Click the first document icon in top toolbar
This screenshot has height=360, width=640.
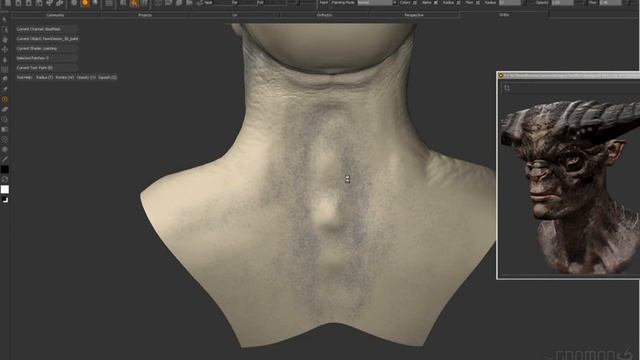click(x=8, y=3)
